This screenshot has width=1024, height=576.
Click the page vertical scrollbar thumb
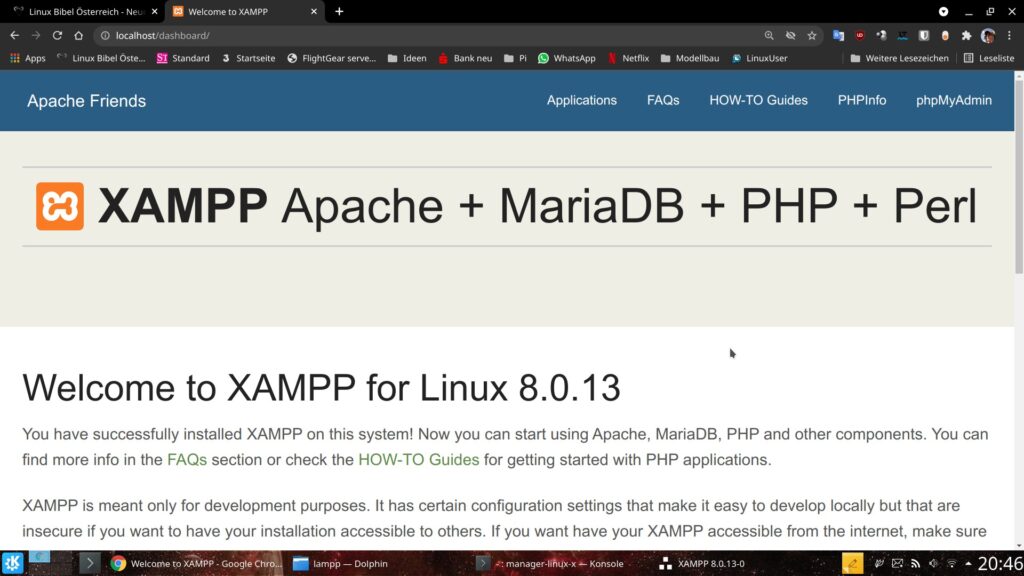point(1019,176)
